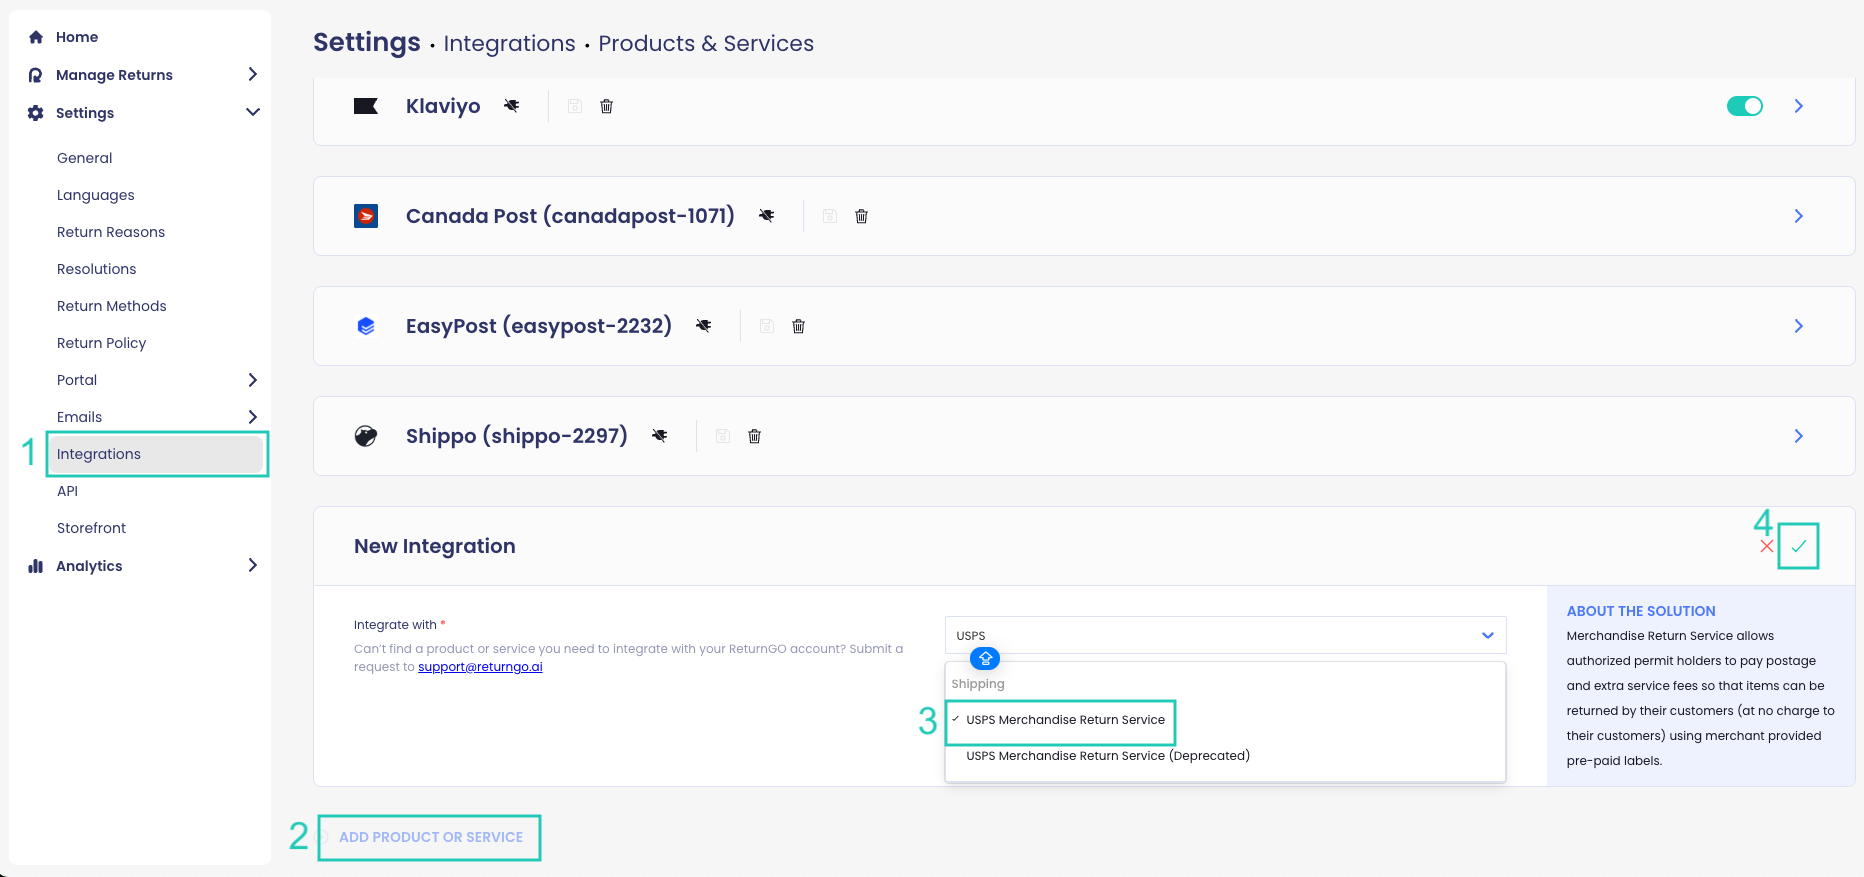Delete the Klaviyo integration via its trash icon
The image size is (1864, 877).
click(x=606, y=106)
